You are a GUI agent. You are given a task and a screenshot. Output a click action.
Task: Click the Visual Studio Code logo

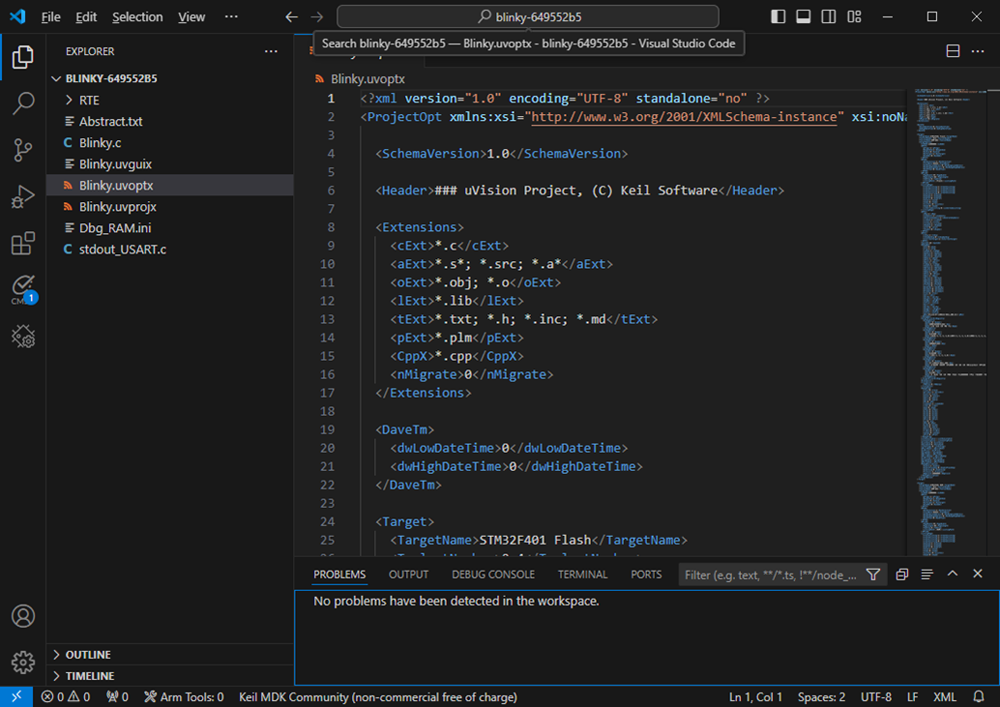(x=17, y=17)
